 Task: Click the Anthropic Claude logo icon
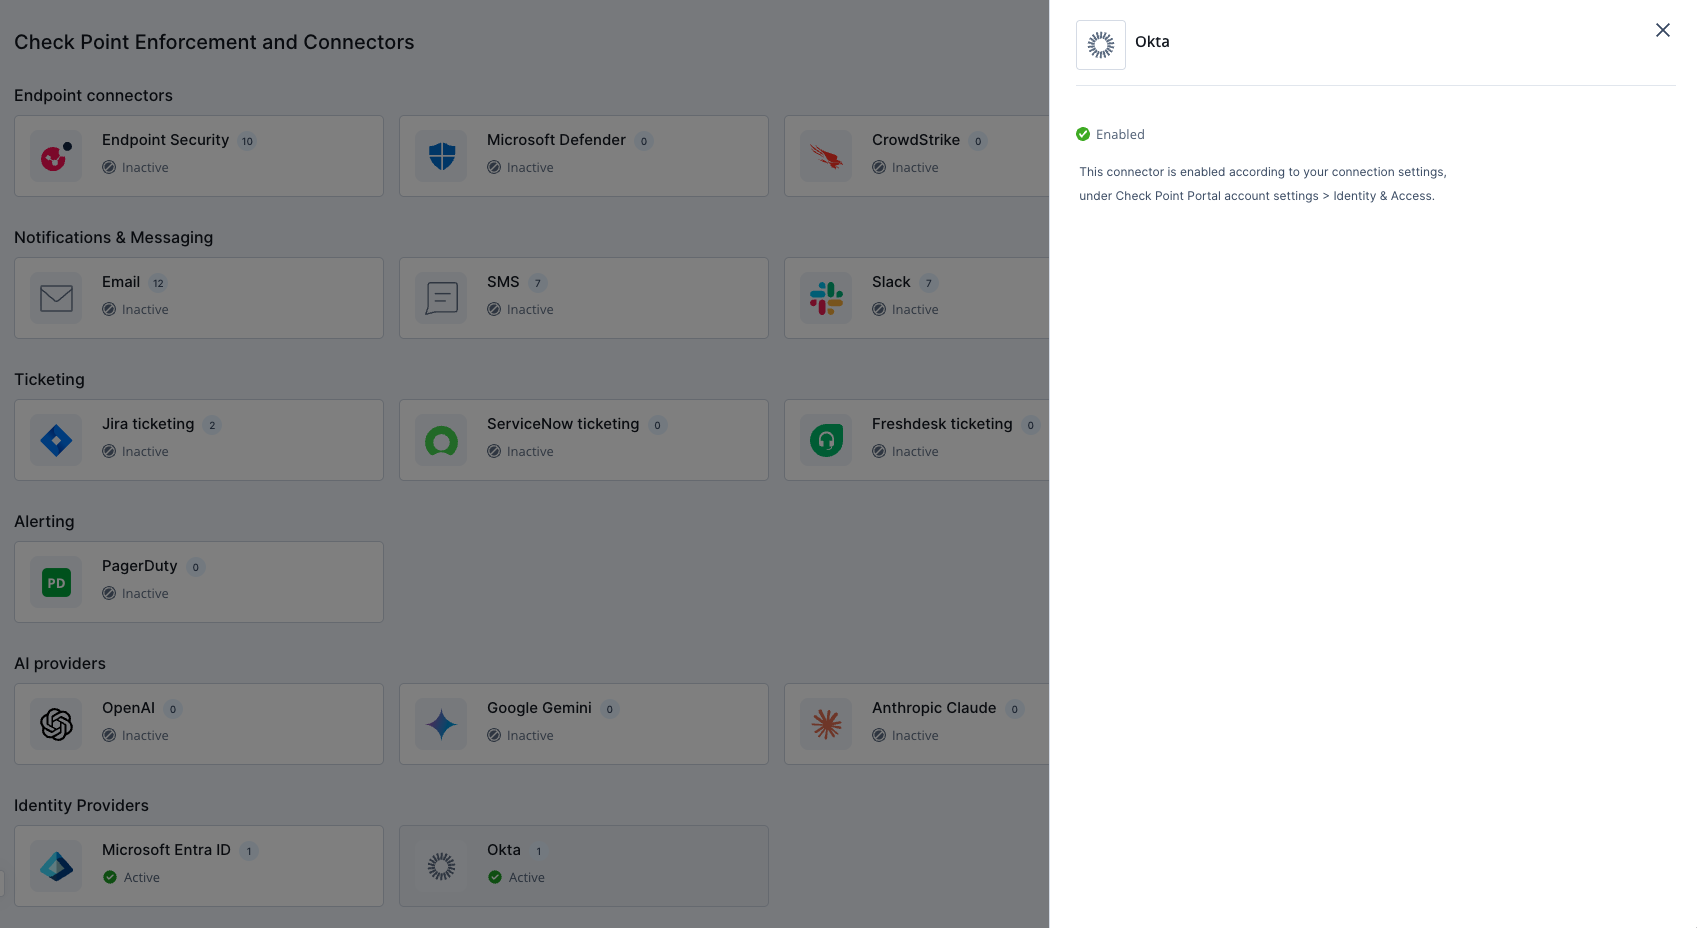[x=826, y=724]
